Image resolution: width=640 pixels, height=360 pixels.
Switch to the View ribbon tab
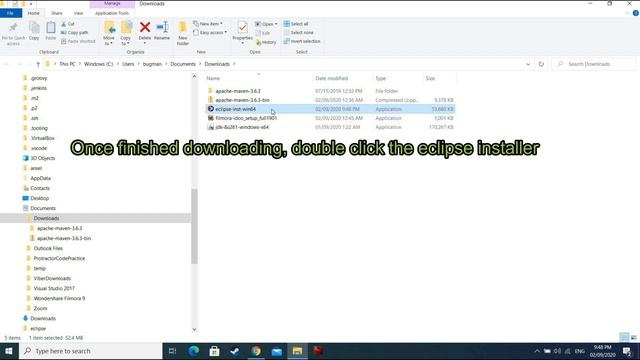tap(78, 13)
